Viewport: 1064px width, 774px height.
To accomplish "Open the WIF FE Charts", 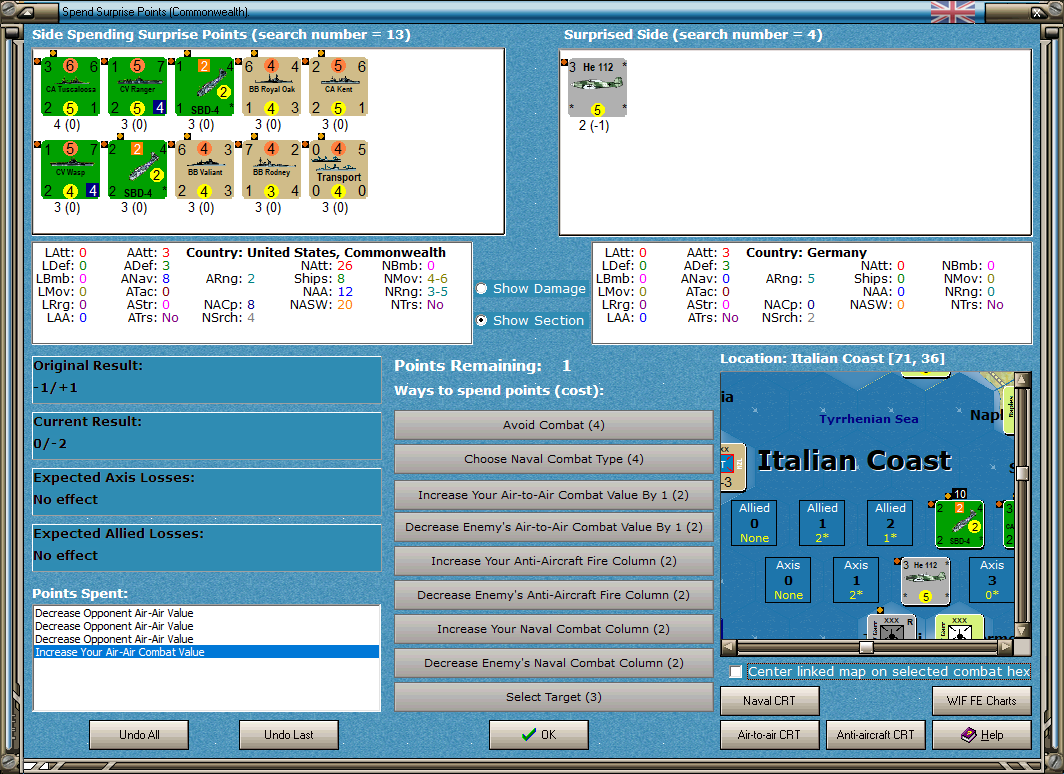I will [982, 701].
